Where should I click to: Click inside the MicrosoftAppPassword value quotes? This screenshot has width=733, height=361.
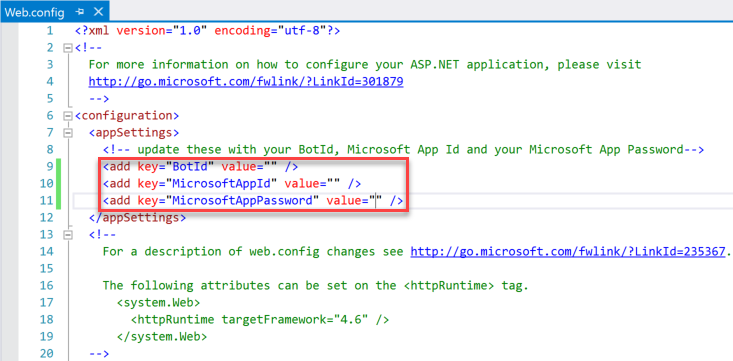coord(376,201)
